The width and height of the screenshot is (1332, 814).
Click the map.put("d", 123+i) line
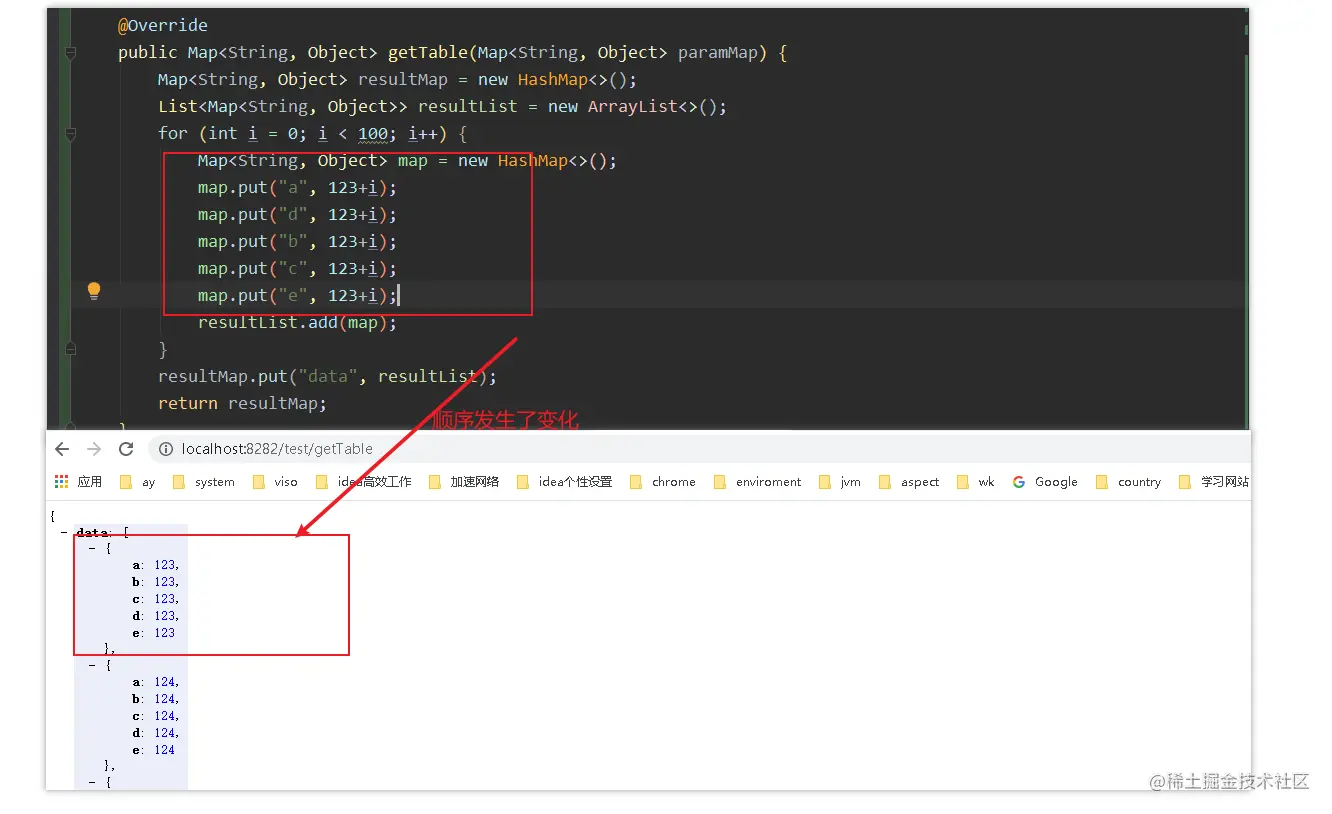[297, 214]
